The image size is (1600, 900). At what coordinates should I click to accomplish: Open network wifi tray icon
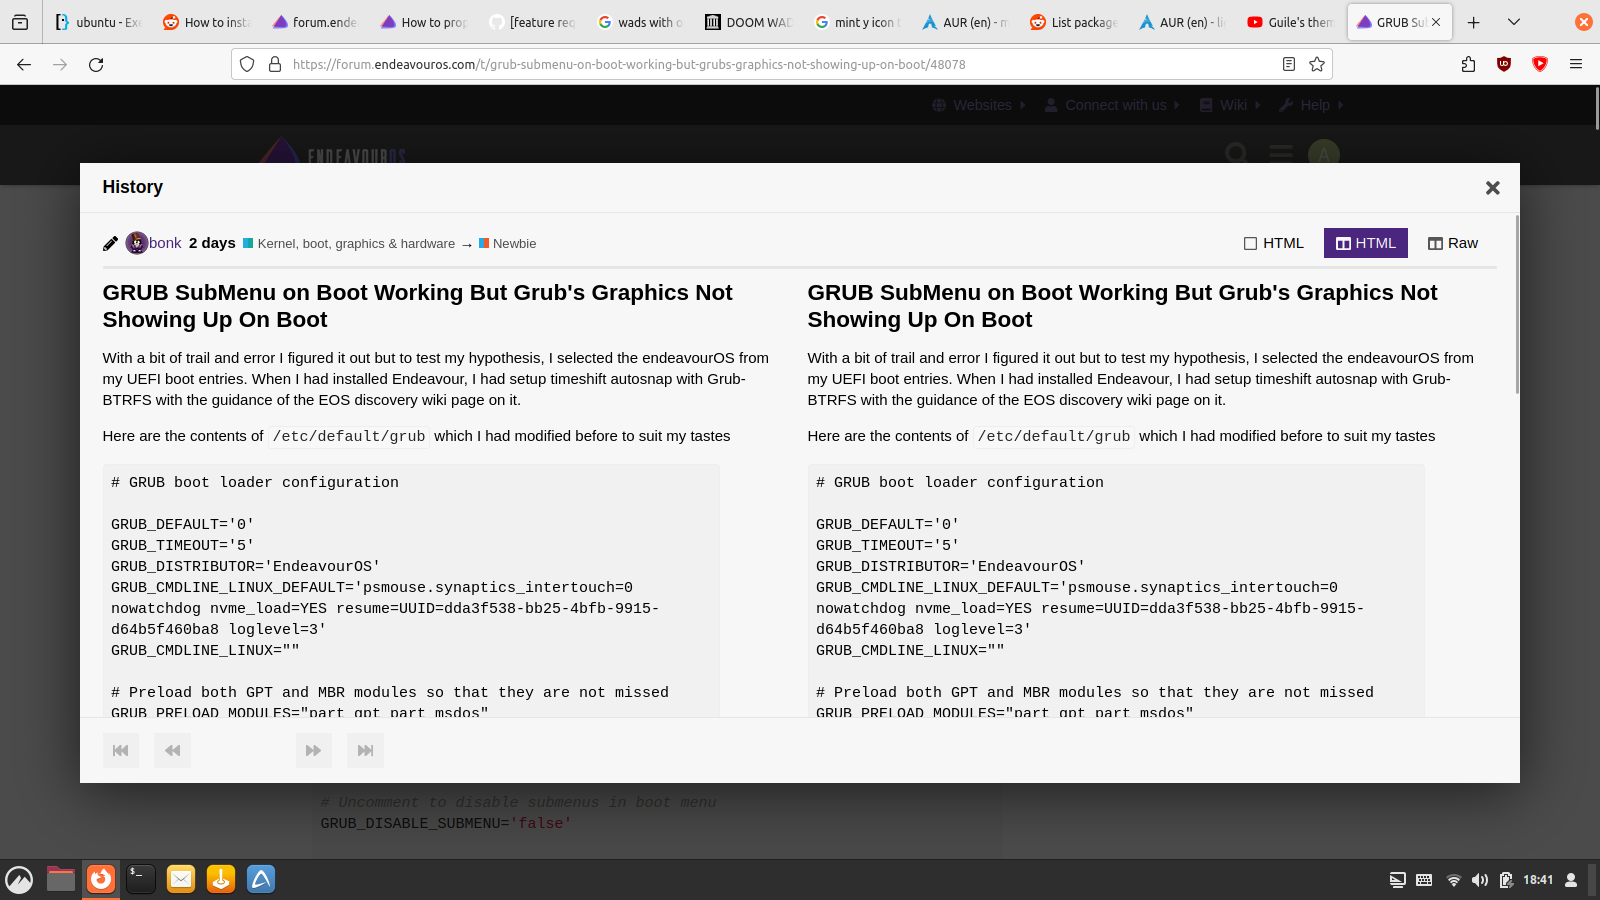coord(1453,880)
